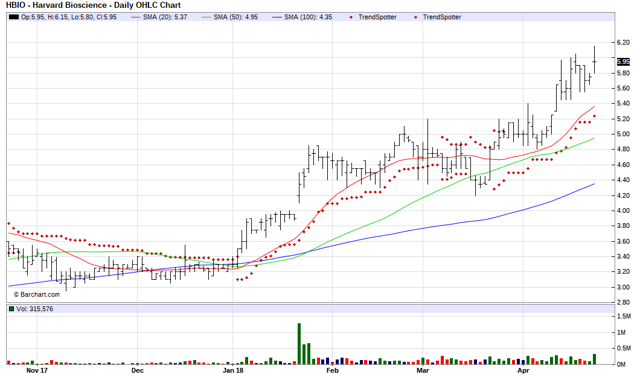This screenshot has width=640, height=389.
Task: Click the tallest green volume bar
Action: (x=299, y=344)
